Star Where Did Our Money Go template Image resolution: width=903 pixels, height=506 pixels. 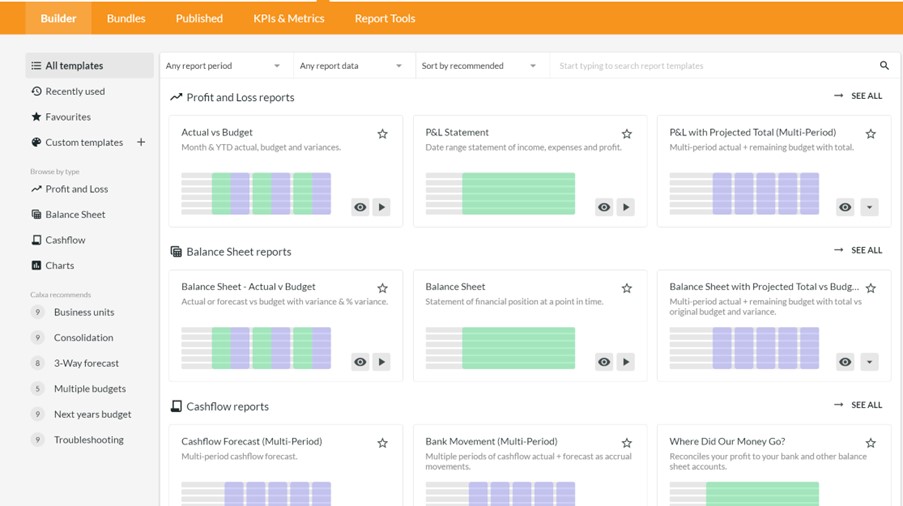click(x=871, y=443)
